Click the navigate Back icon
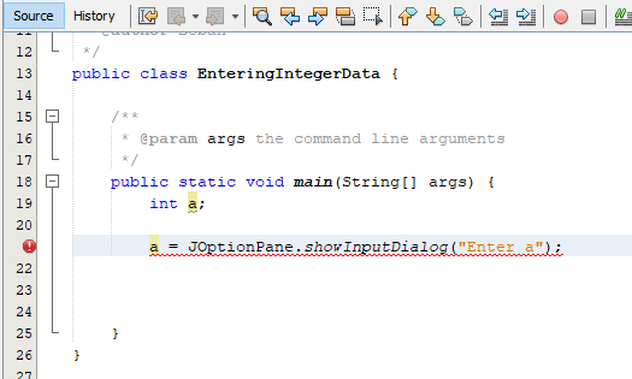 [176, 17]
